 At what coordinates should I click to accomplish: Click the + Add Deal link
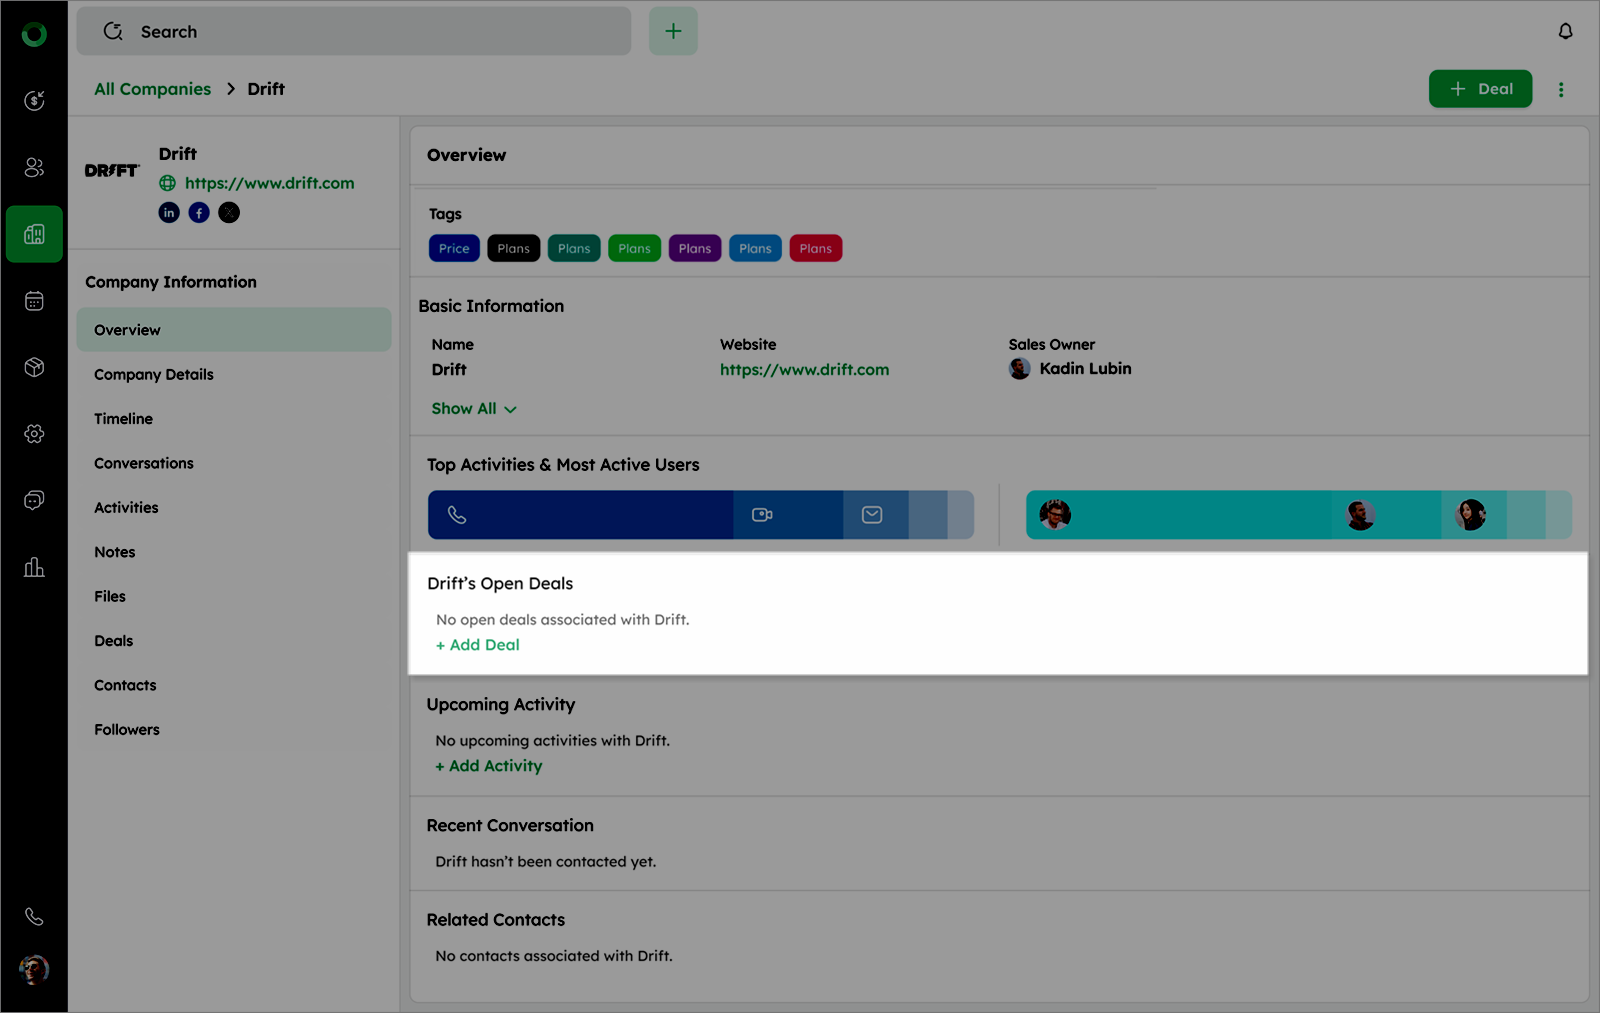[478, 645]
